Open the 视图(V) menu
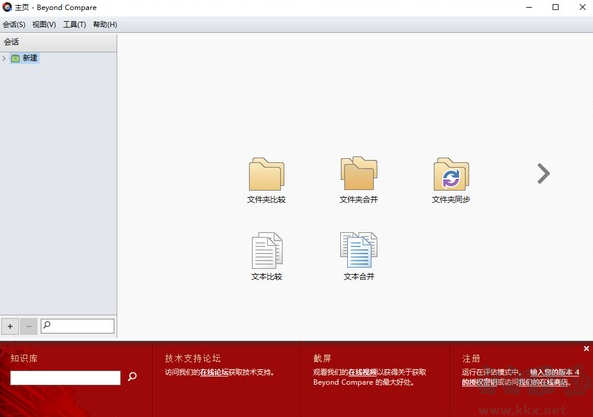This screenshot has height=417, width=593. (44, 25)
